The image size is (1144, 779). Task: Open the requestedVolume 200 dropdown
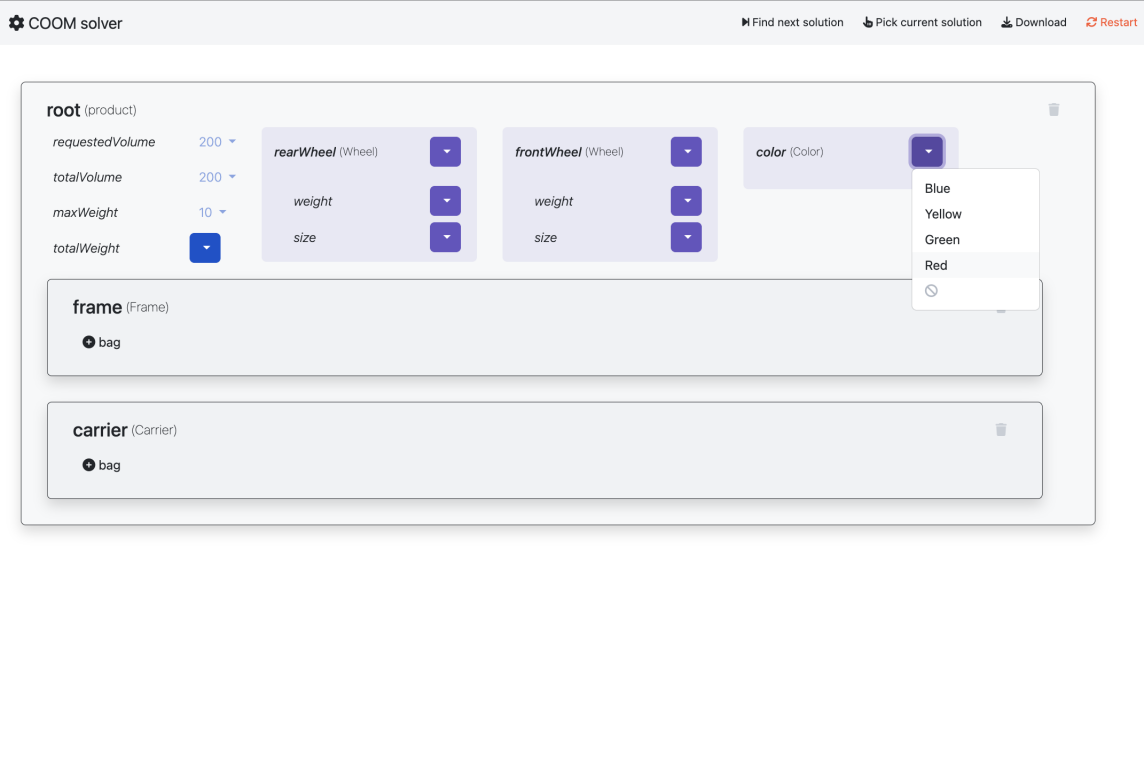point(217,142)
